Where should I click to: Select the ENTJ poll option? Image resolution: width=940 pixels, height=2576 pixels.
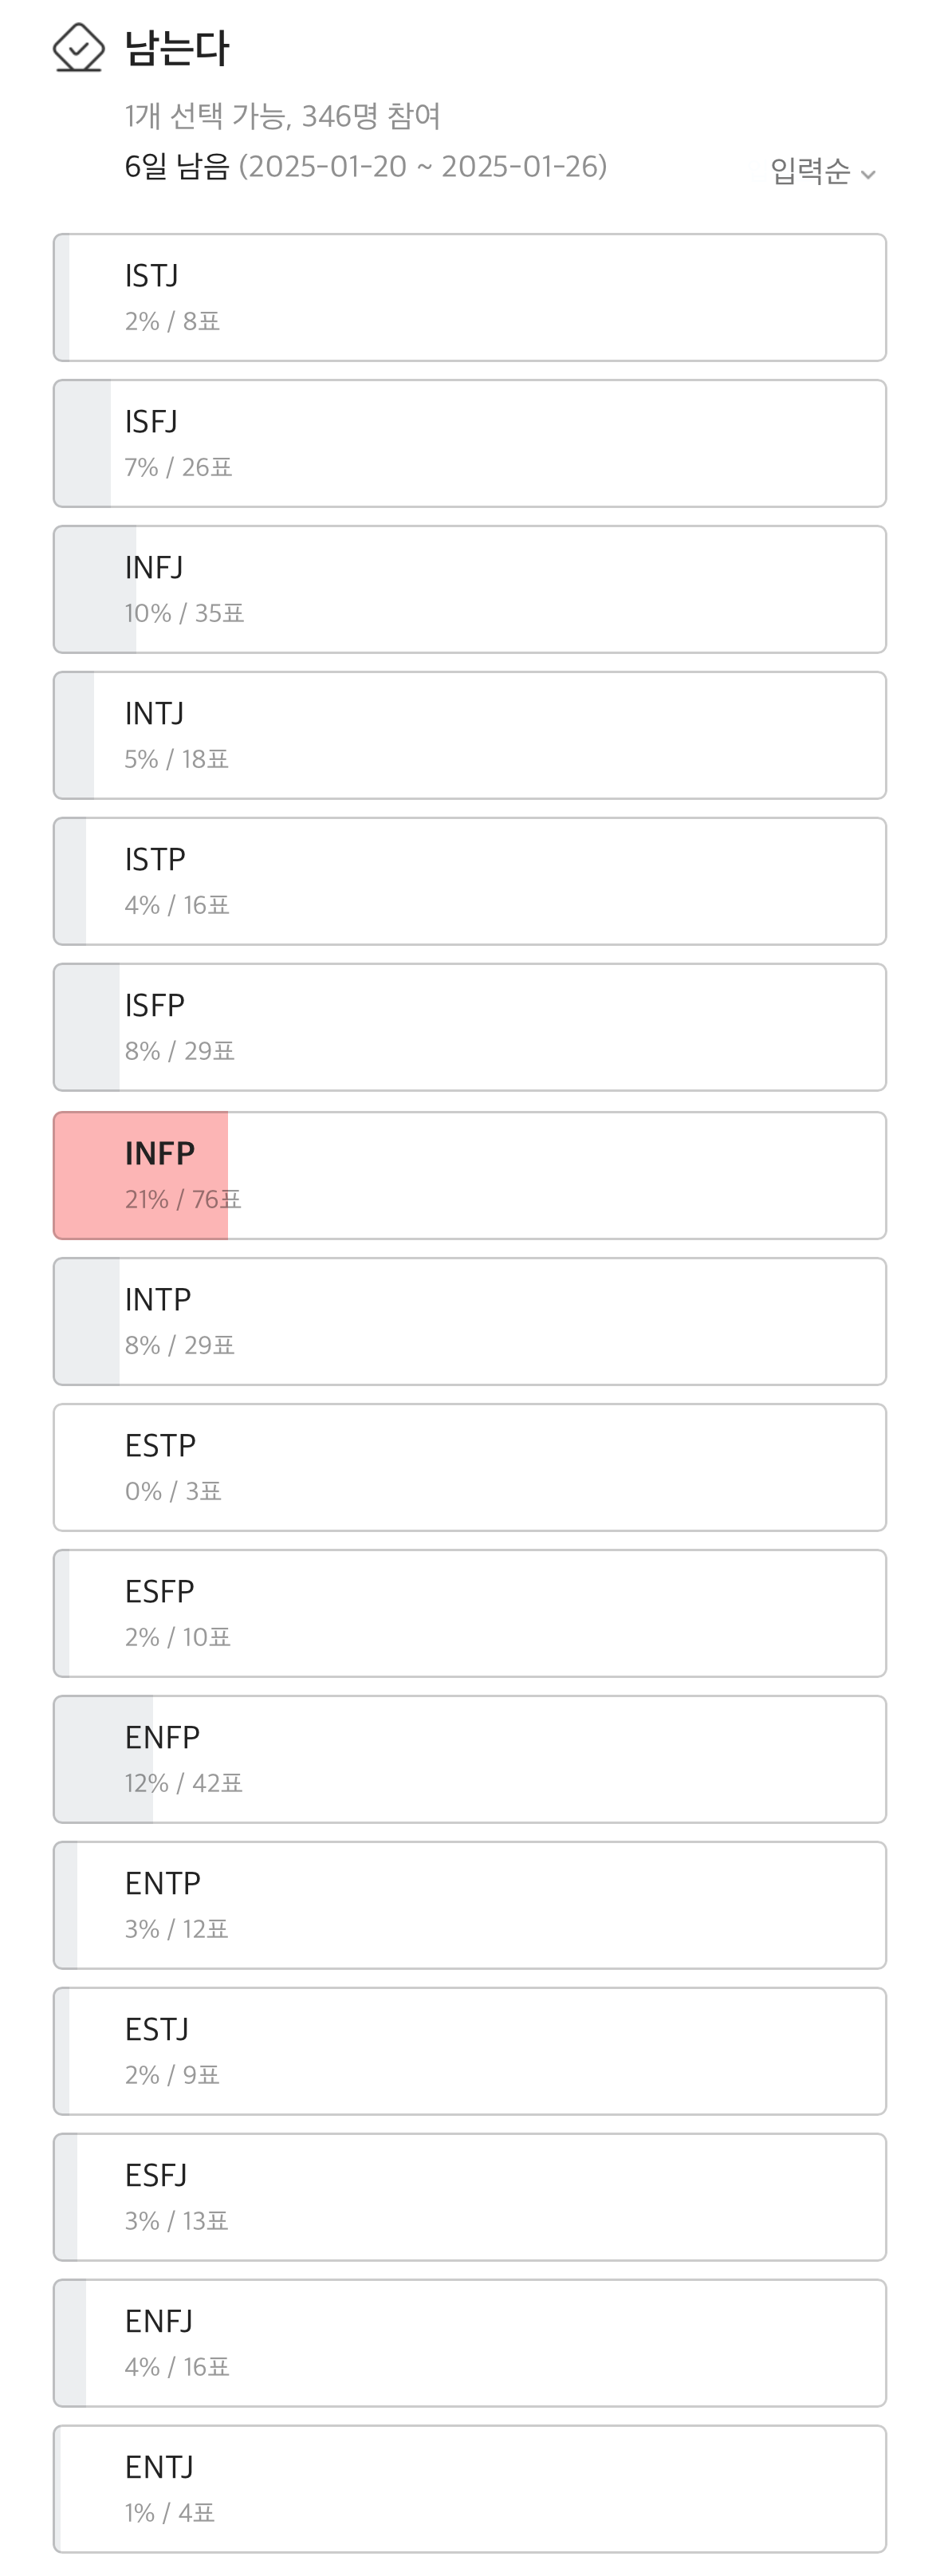(470, 2489)
